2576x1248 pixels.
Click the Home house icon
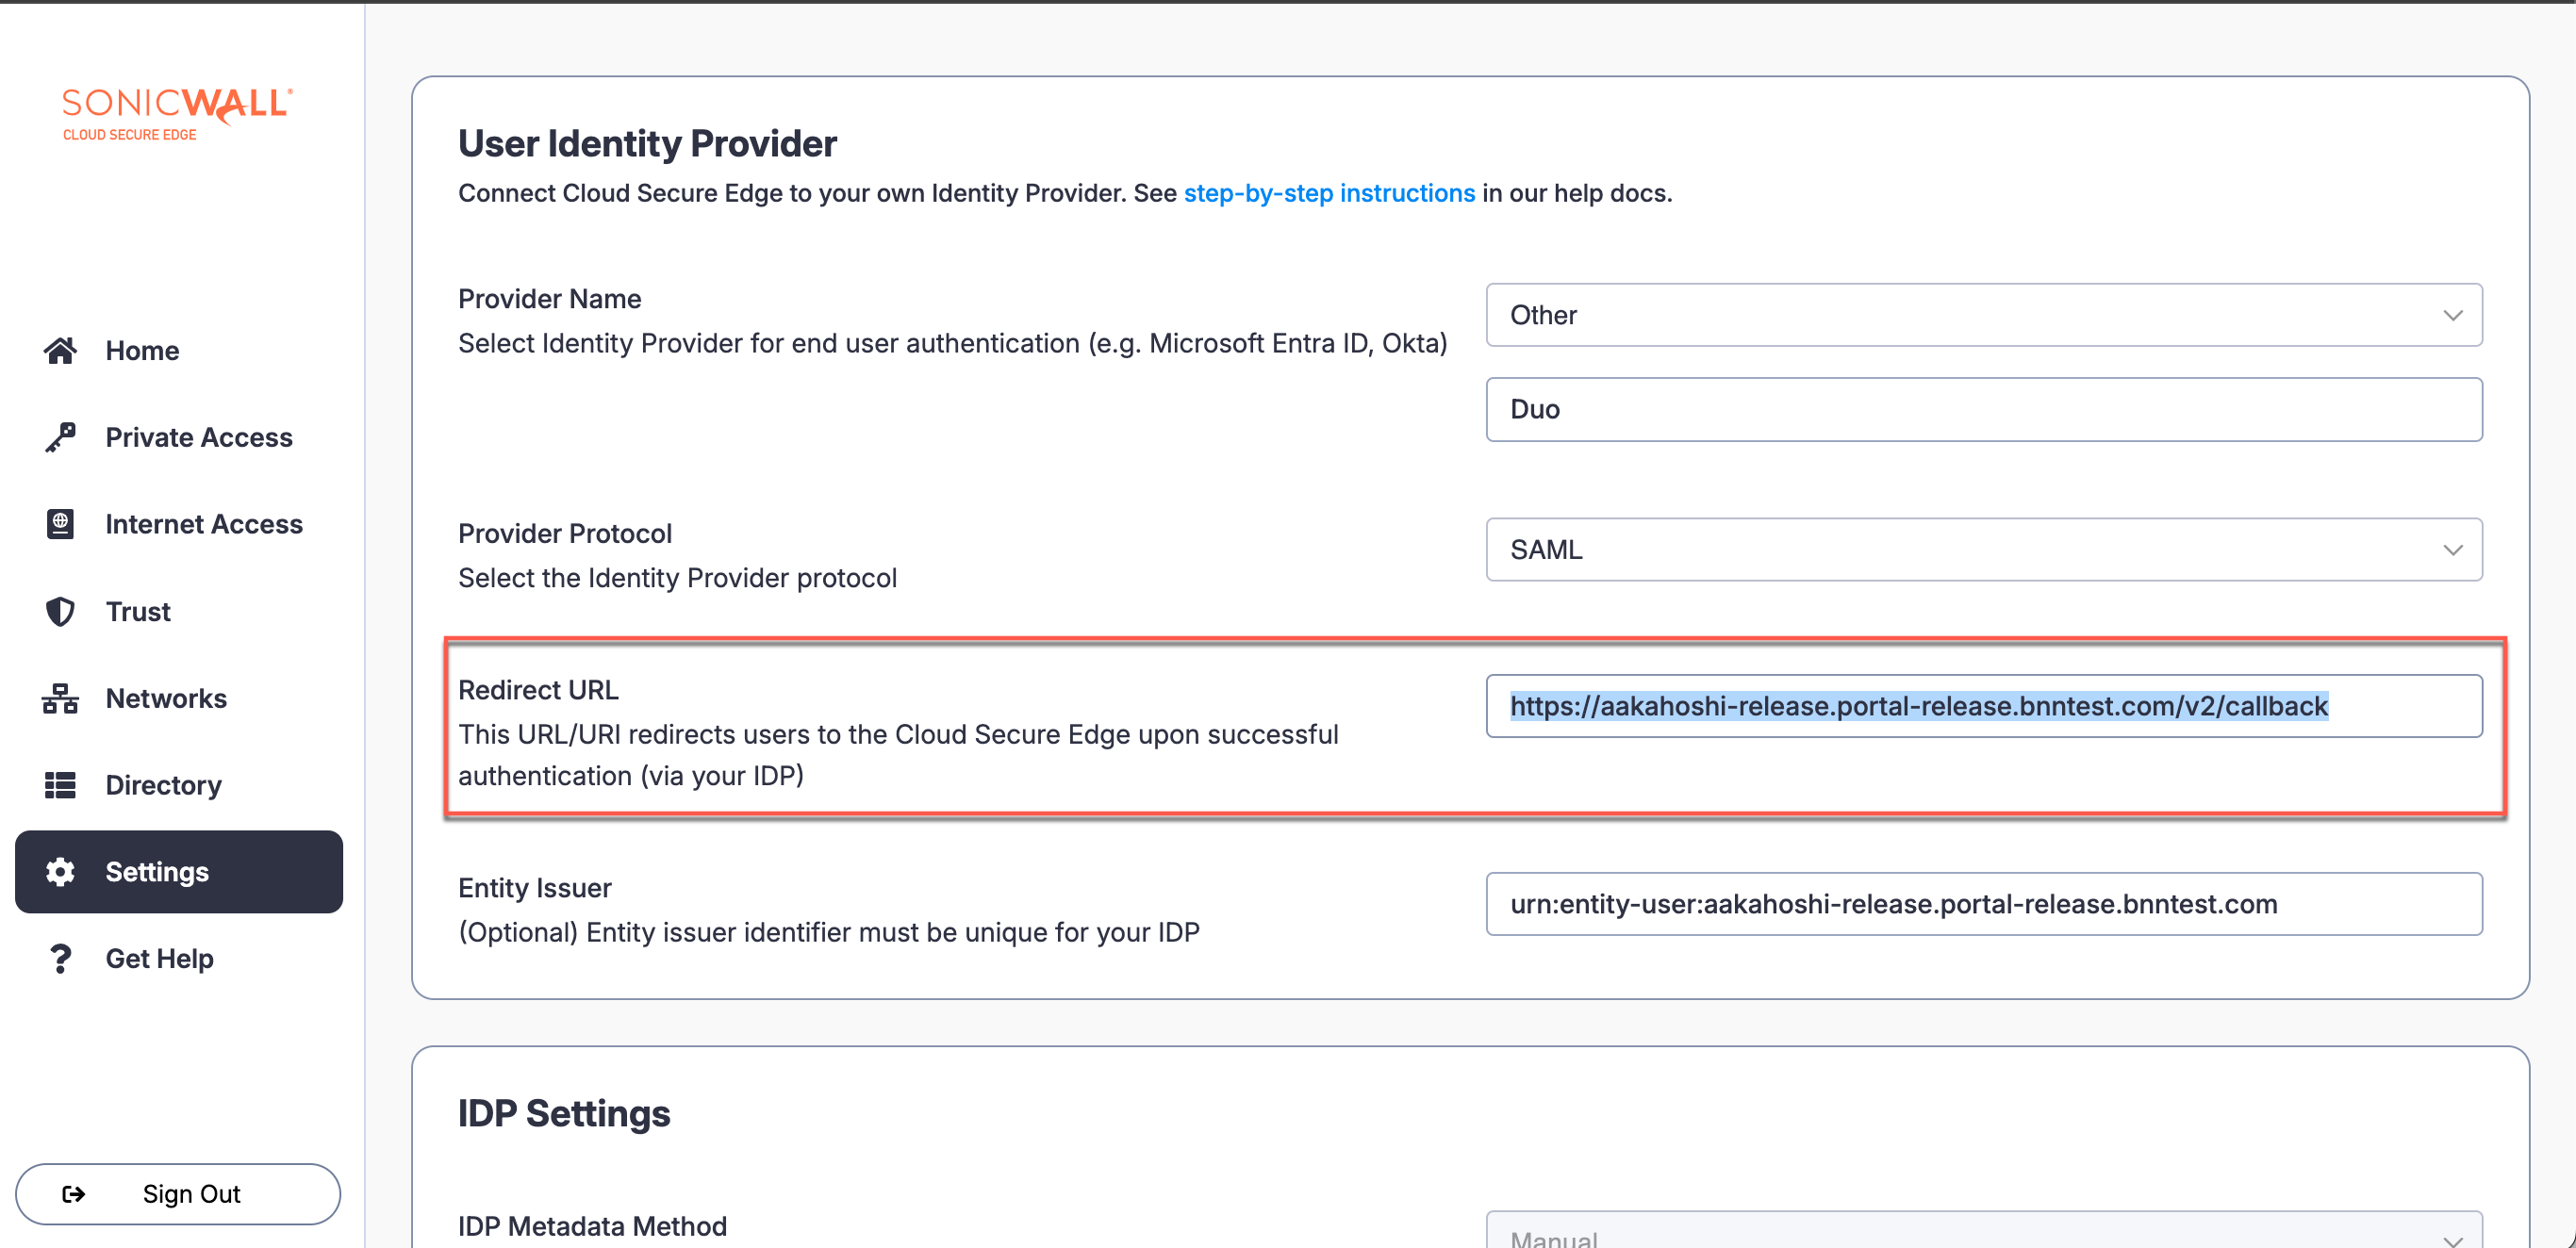tap(60, 350)
